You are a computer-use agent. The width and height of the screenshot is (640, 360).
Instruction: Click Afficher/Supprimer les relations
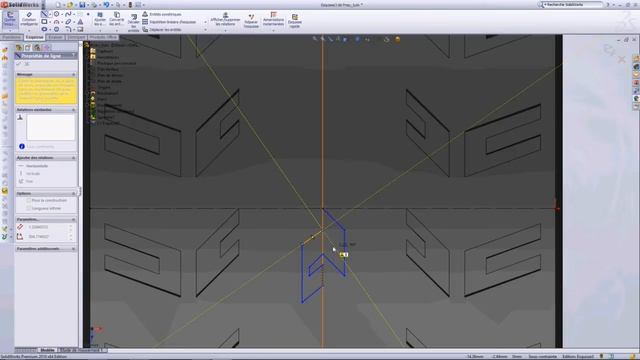[225, 19]
